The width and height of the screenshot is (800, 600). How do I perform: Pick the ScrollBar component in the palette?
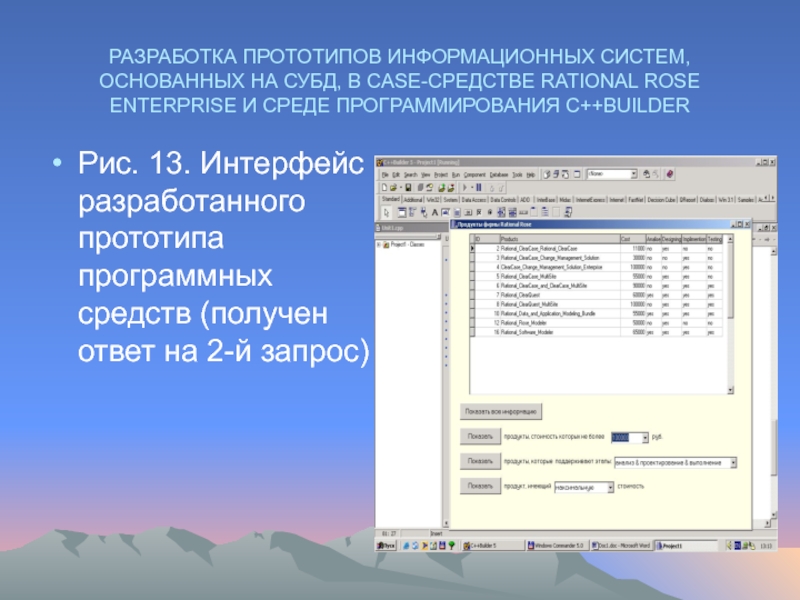[523, 212]
